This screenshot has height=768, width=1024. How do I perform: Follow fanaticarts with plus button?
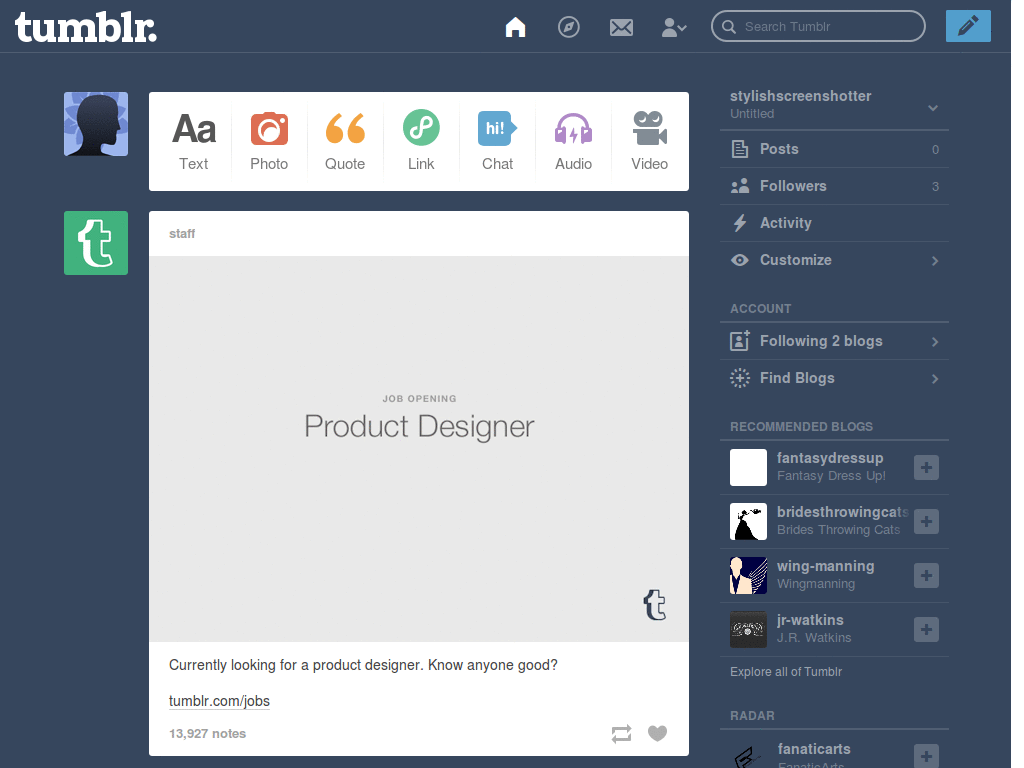926,756
